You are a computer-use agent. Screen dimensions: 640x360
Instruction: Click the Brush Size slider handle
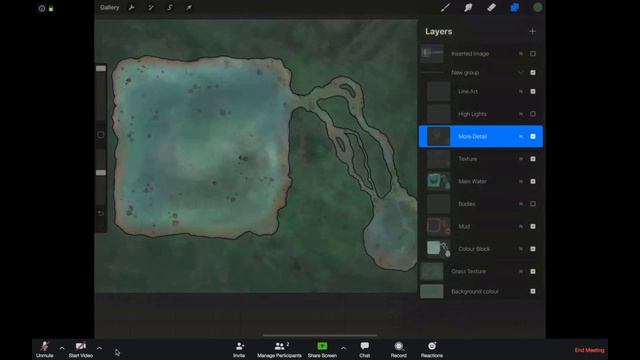click(101, 69)
